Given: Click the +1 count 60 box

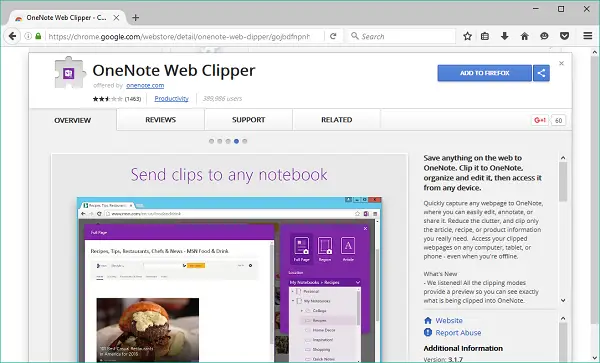Looking at the screenshot, I should [x=558, y=120].
